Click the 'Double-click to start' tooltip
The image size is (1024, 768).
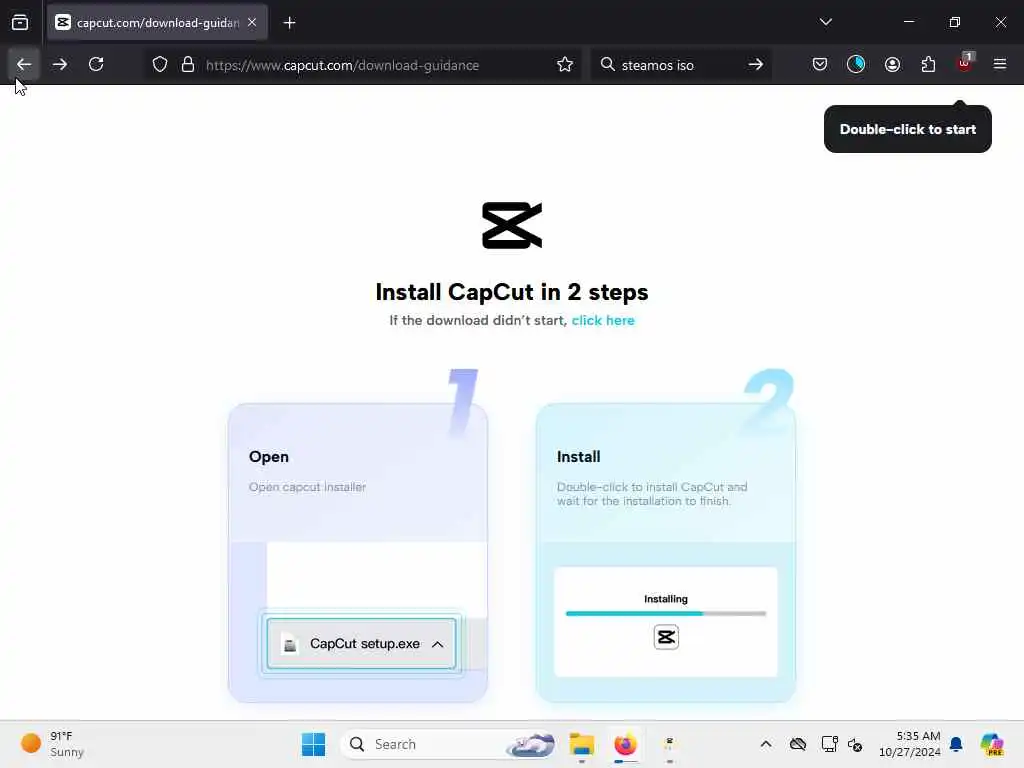[x=908, y=129]
